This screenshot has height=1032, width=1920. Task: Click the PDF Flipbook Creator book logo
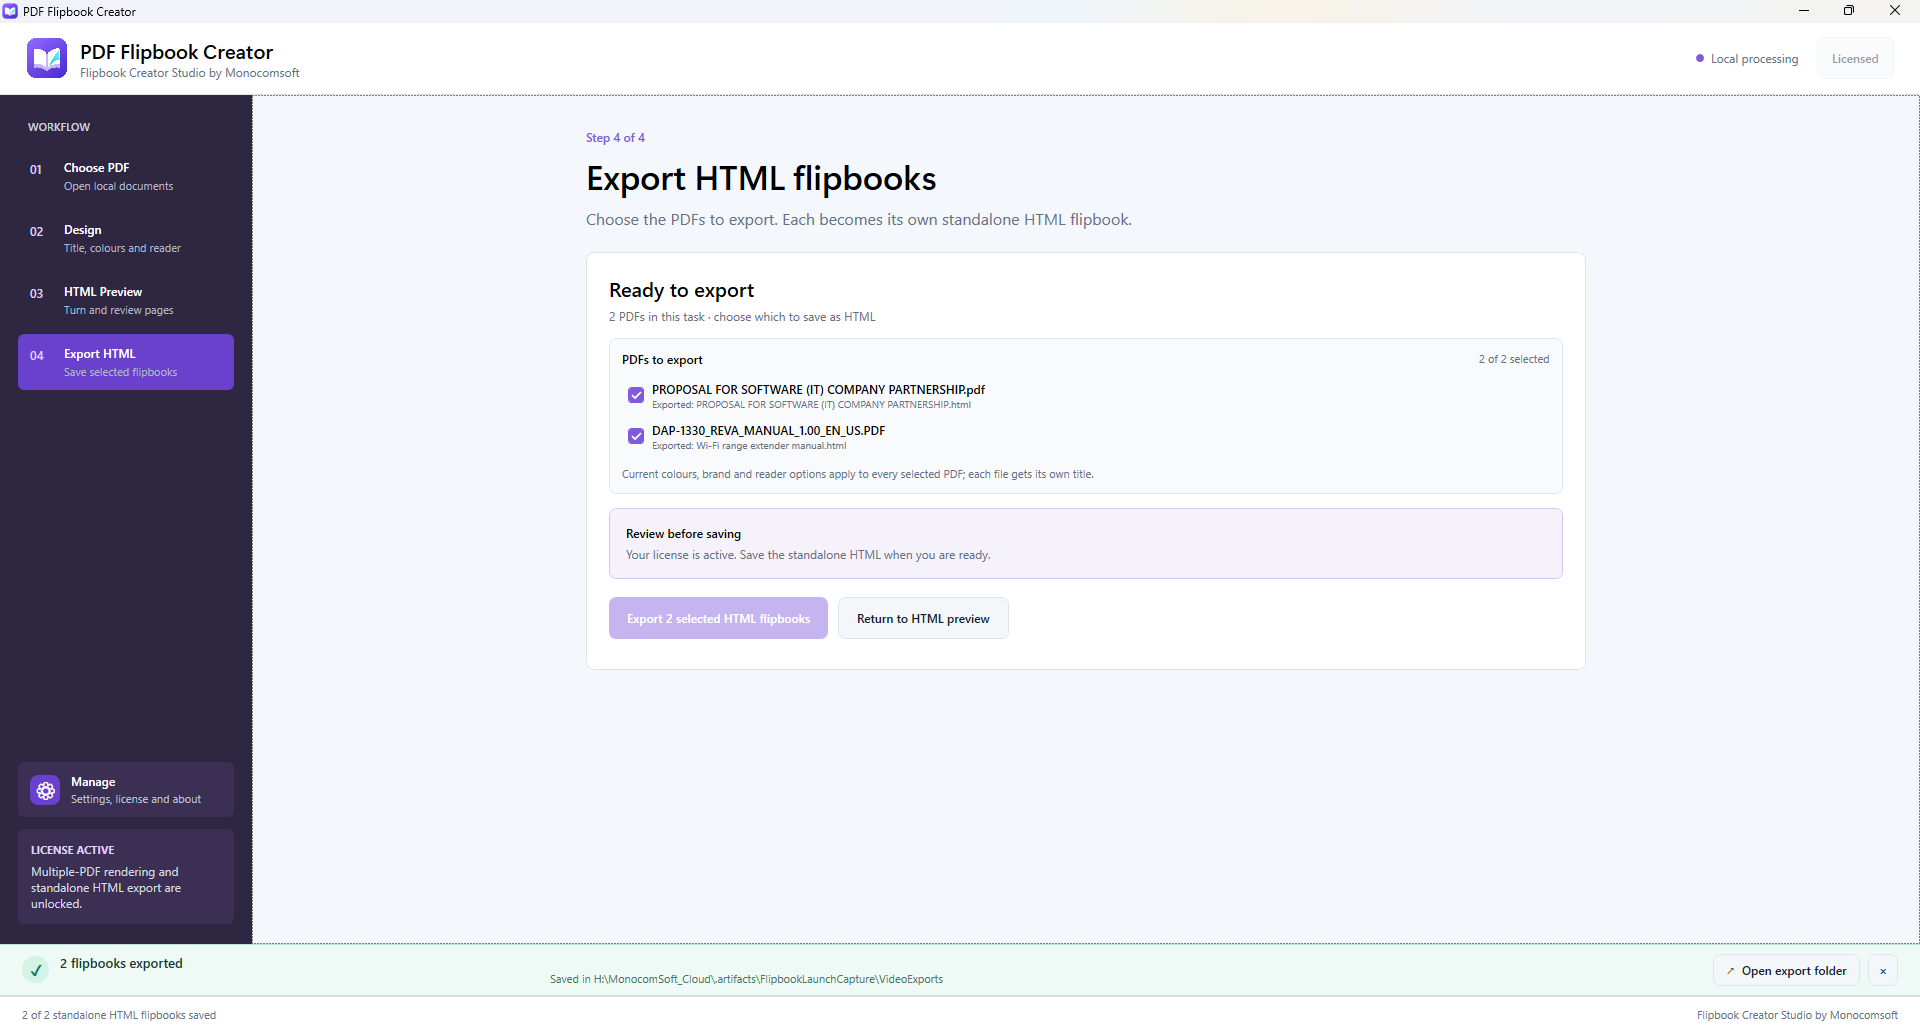(47, 59)
